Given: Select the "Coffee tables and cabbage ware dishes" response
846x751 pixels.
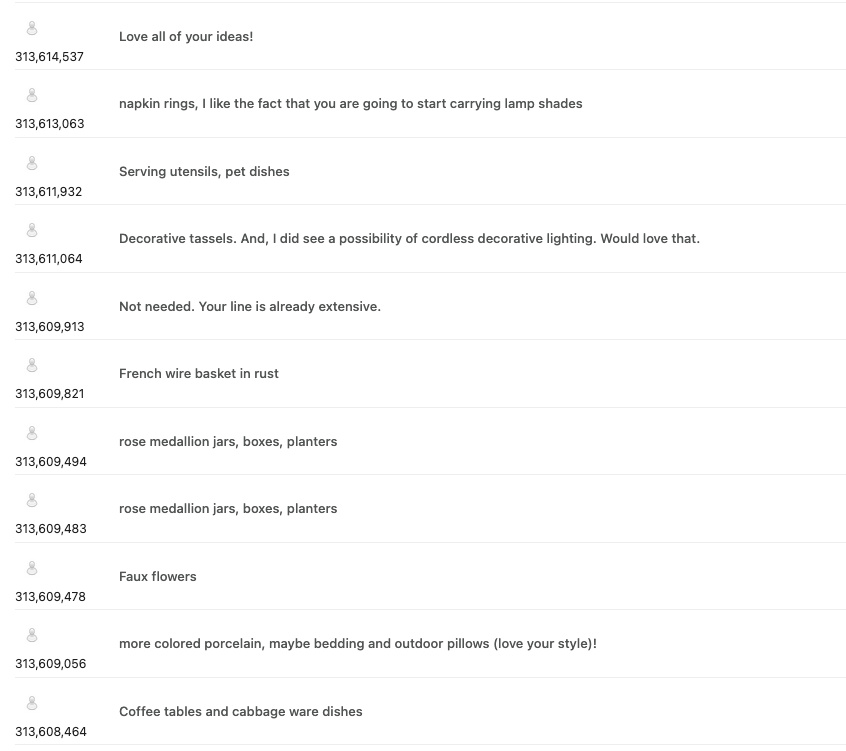Looking at the screenshot, I should (241, 712).
